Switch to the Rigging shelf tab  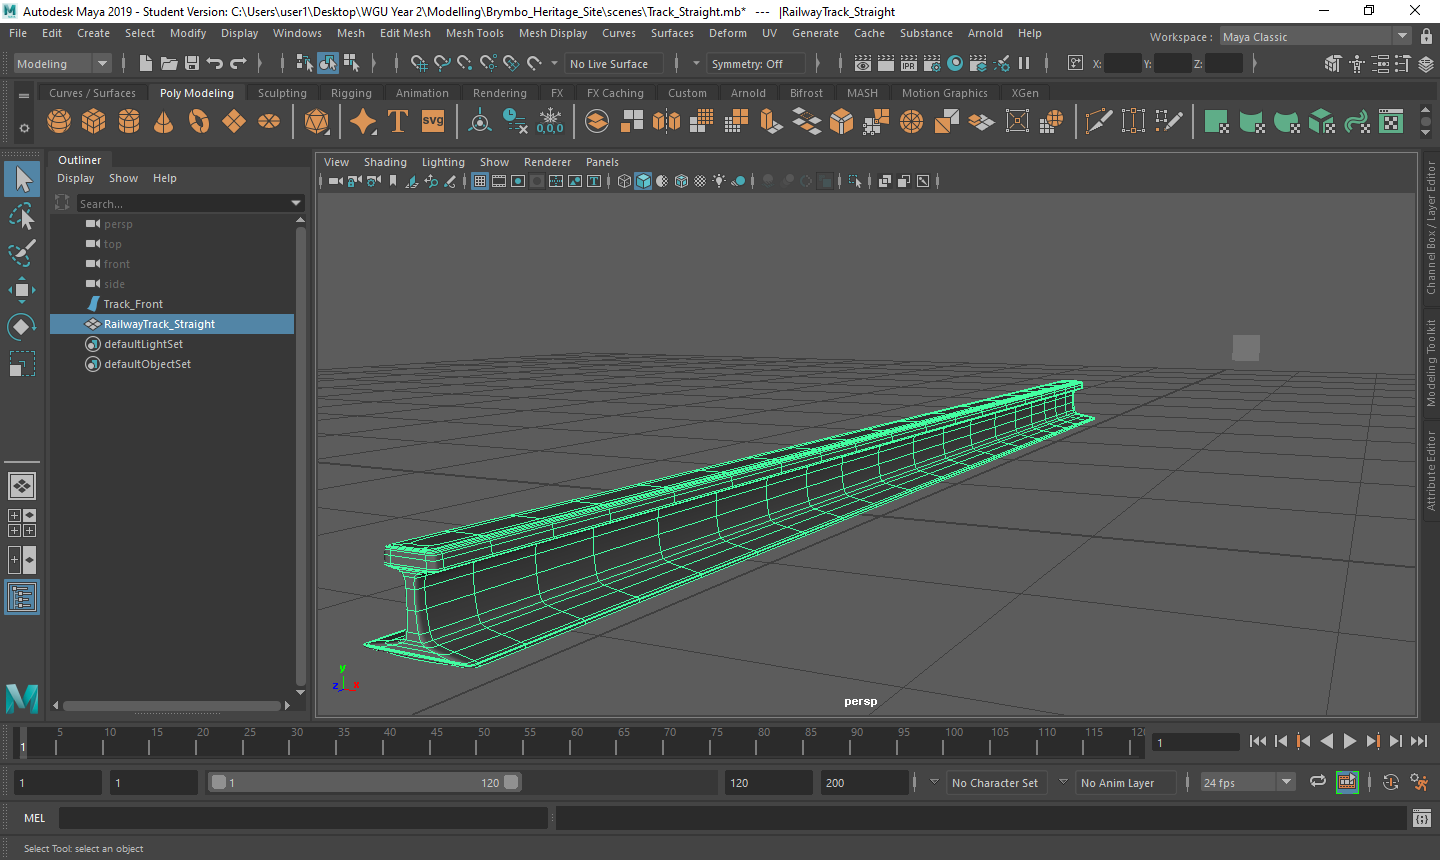[x=351, y=93]
